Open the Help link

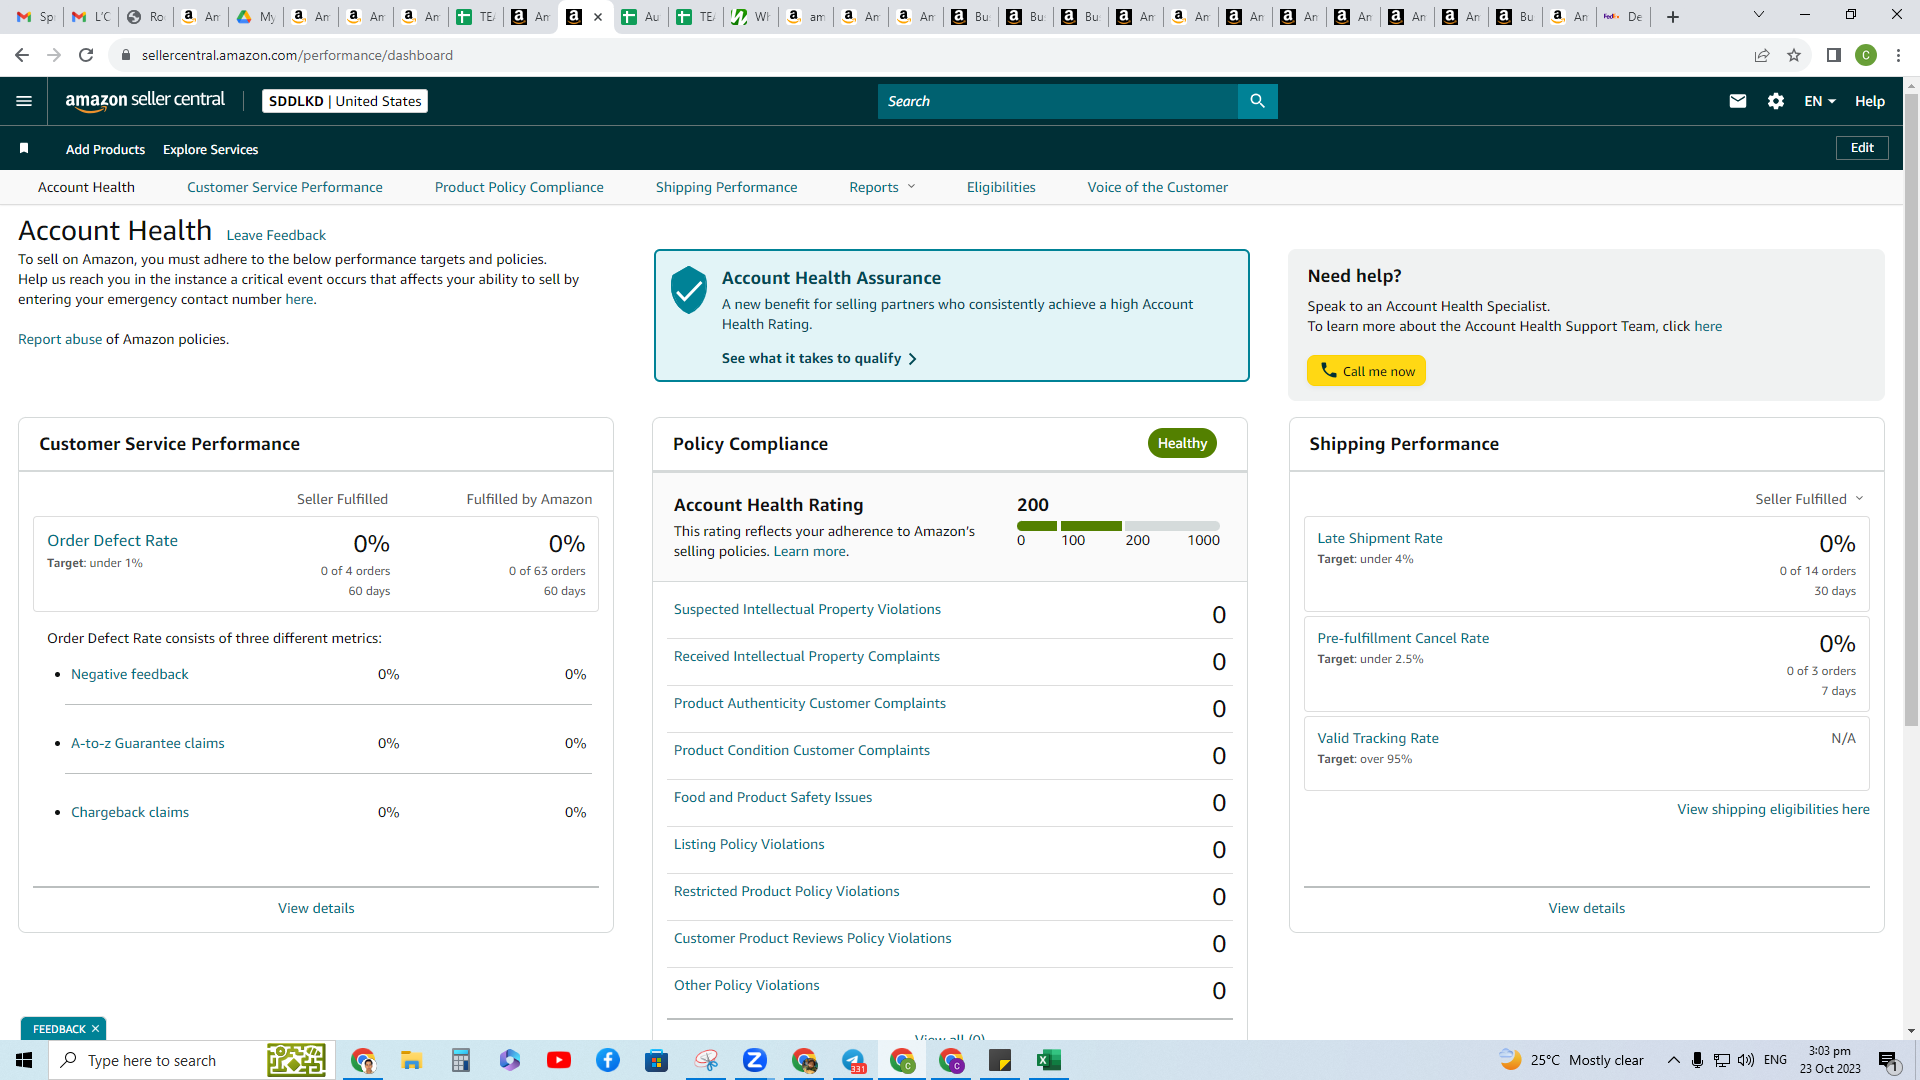coord(1870,101)
